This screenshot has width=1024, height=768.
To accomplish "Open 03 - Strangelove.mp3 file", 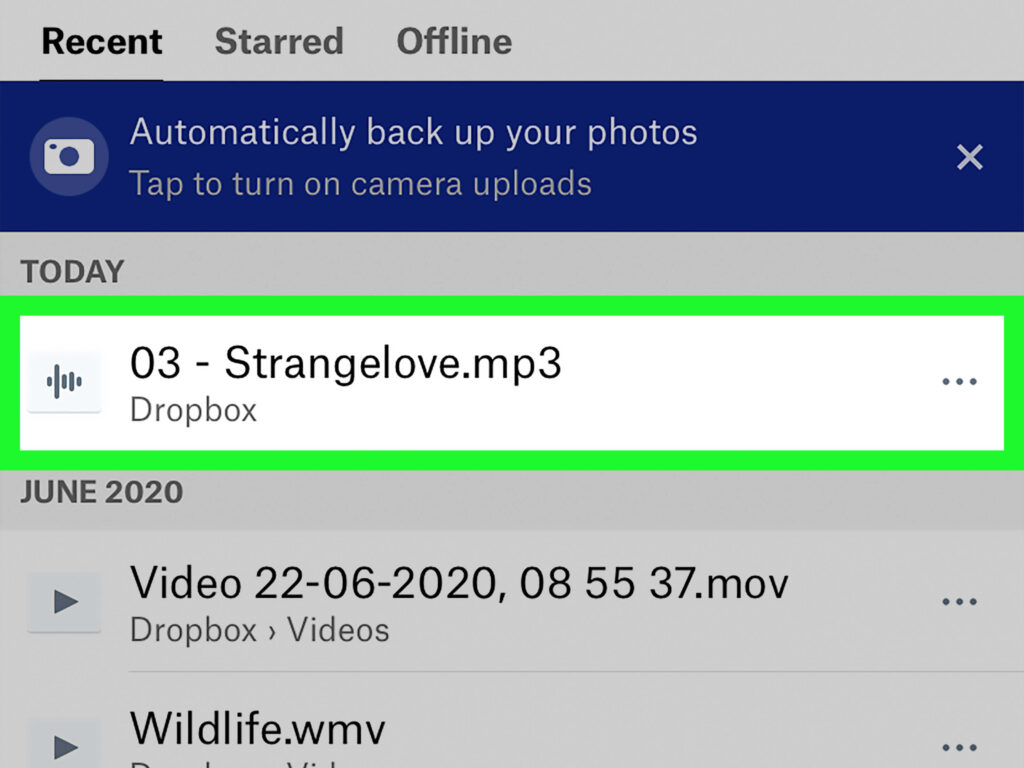I will click(346, 363).
